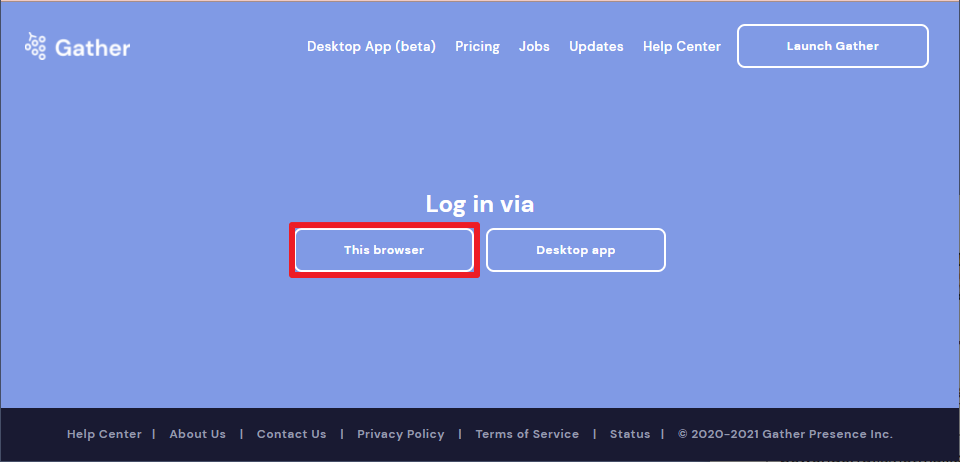Log in via This browser
Viewport: 960px width, 462px height.
(x=384, y=250)
